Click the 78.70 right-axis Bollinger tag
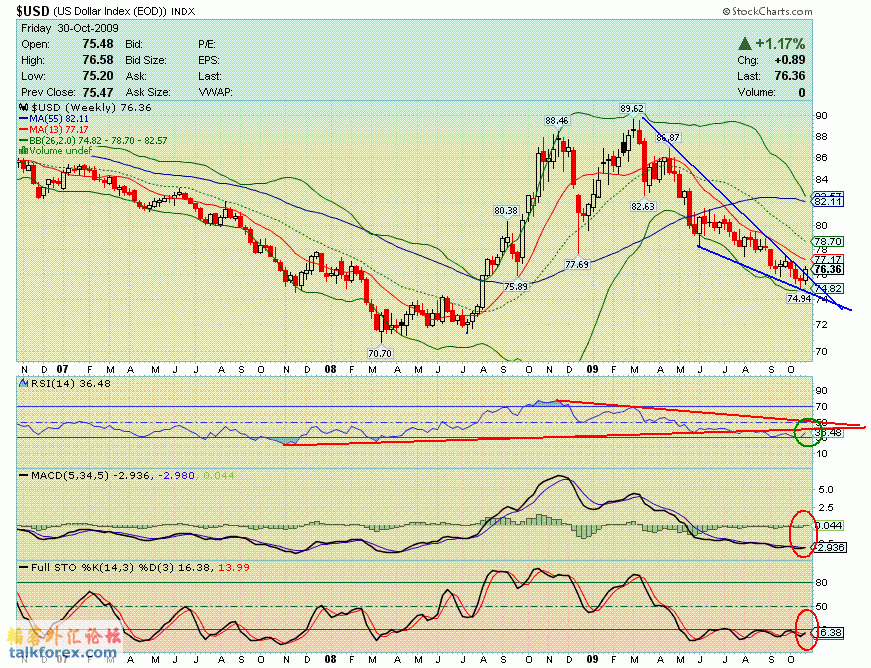 pos(828,242)
